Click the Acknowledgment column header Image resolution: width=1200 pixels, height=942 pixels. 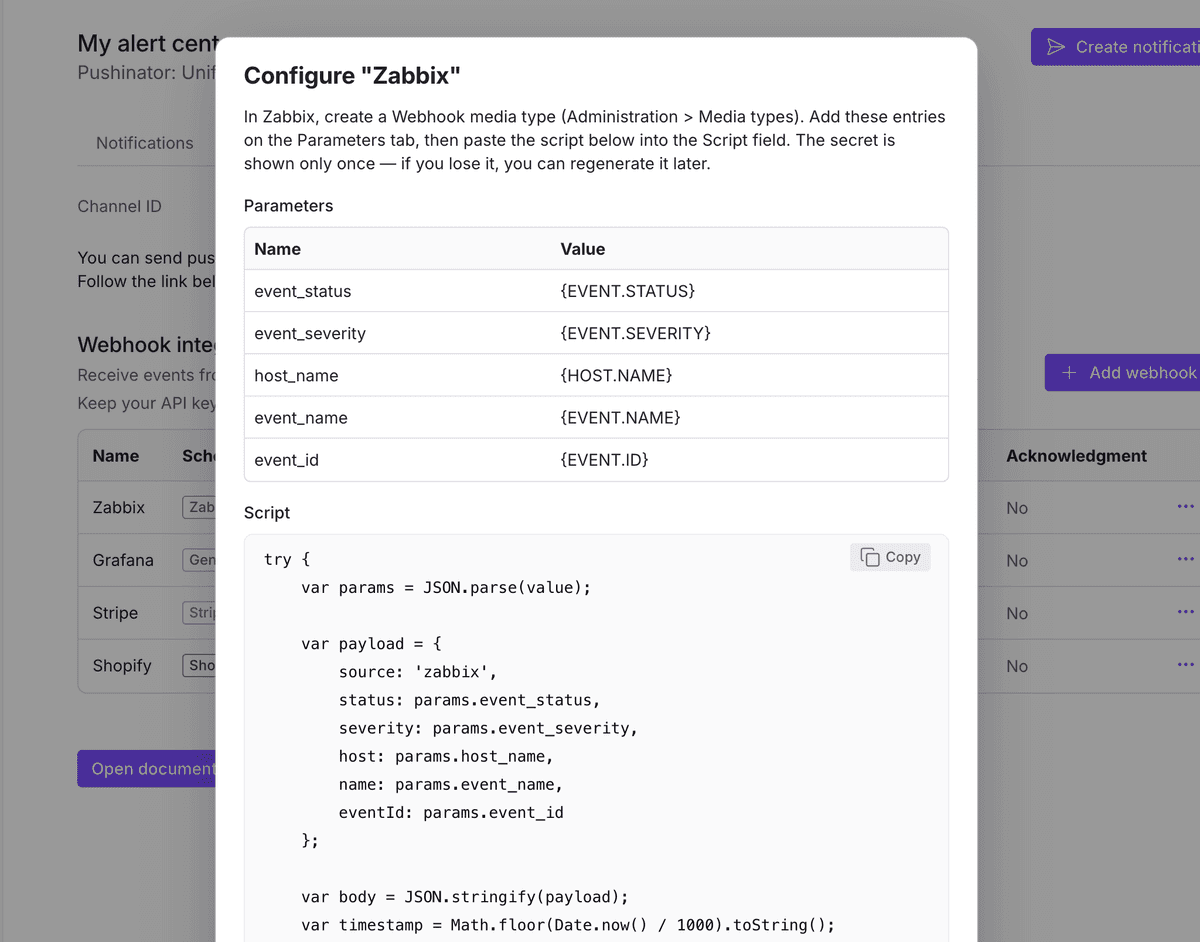1076,455
